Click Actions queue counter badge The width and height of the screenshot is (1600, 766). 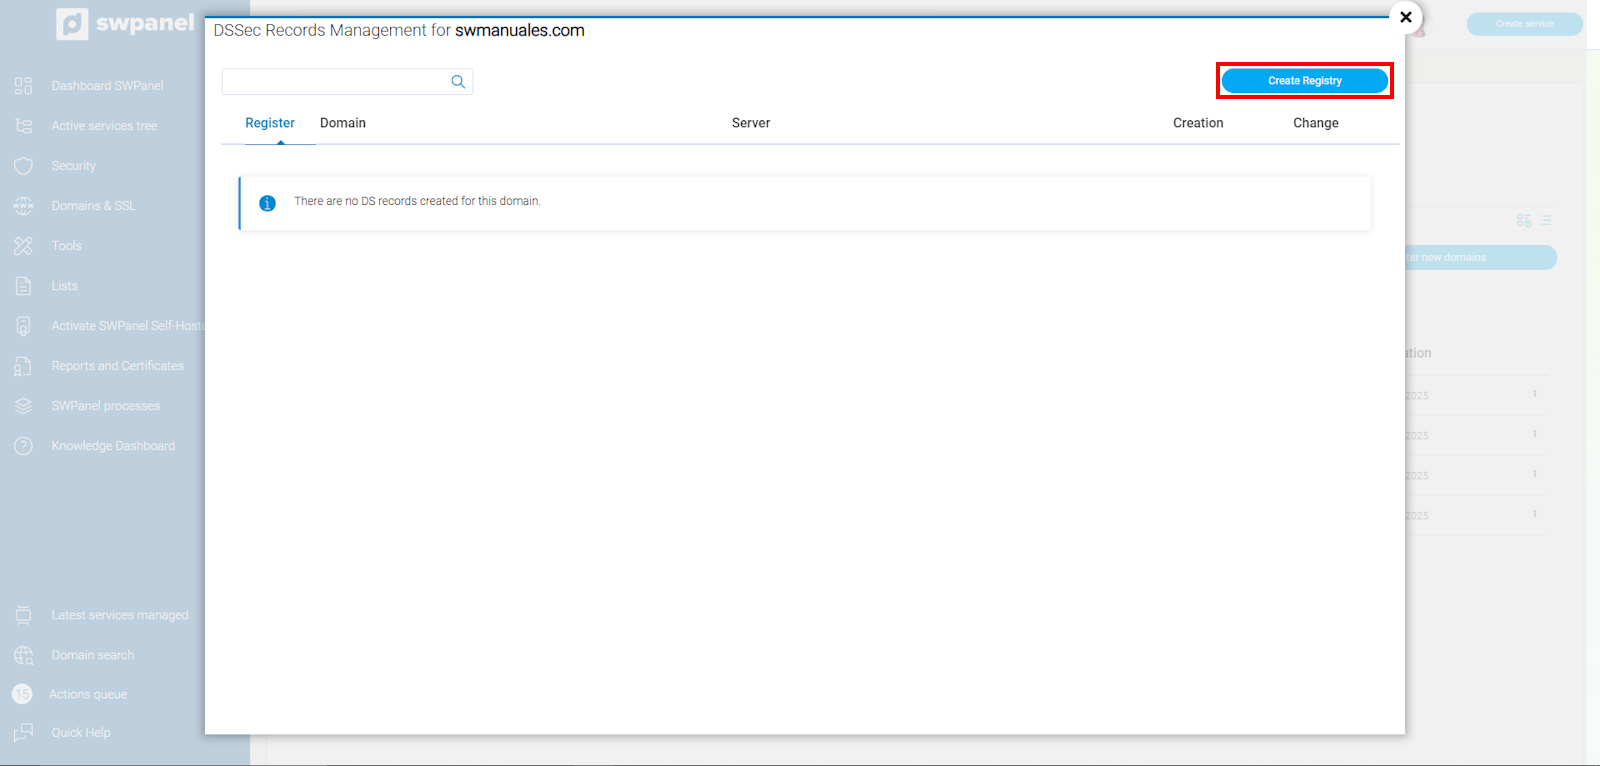22,694
